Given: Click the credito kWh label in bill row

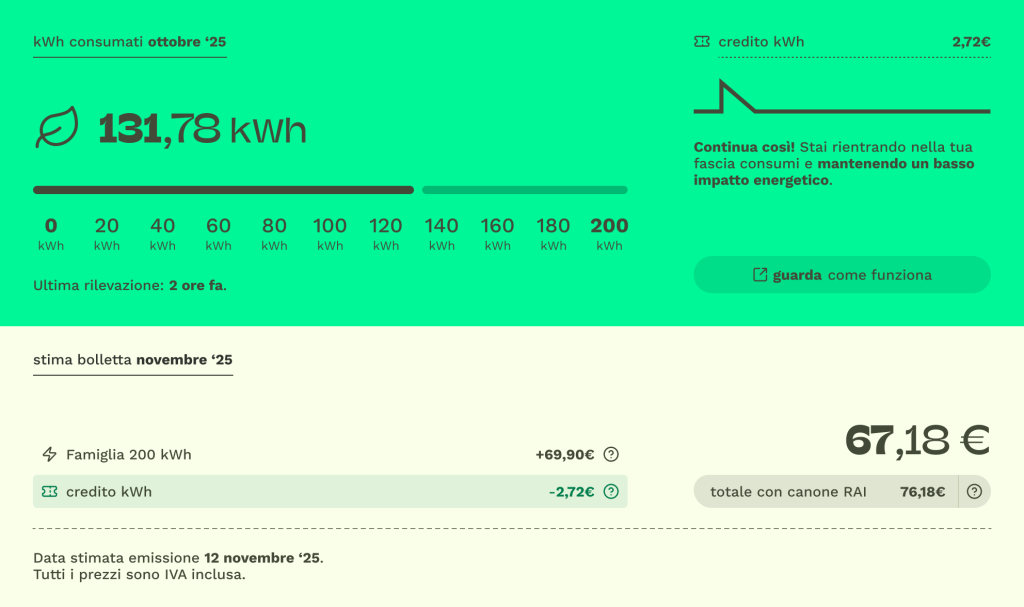Looking at the screenshot, I should [x=109, y=491].
